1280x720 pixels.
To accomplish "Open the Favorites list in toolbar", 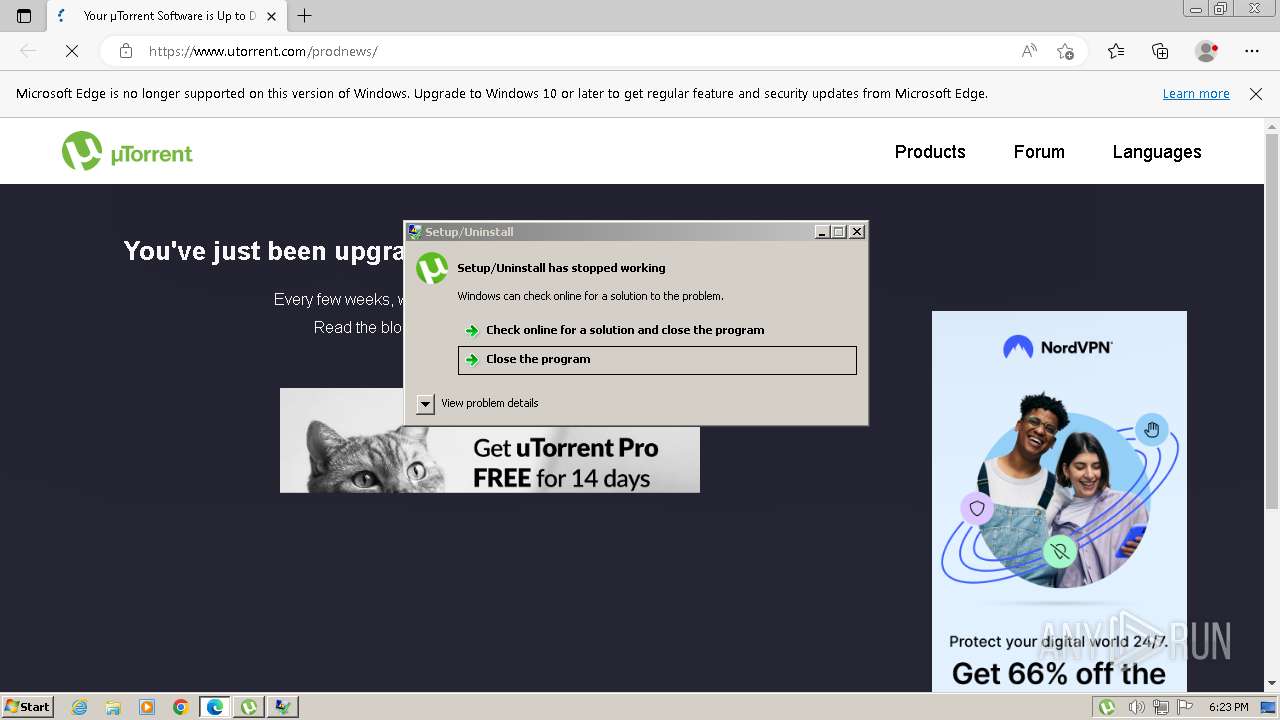I will 1116,51.
